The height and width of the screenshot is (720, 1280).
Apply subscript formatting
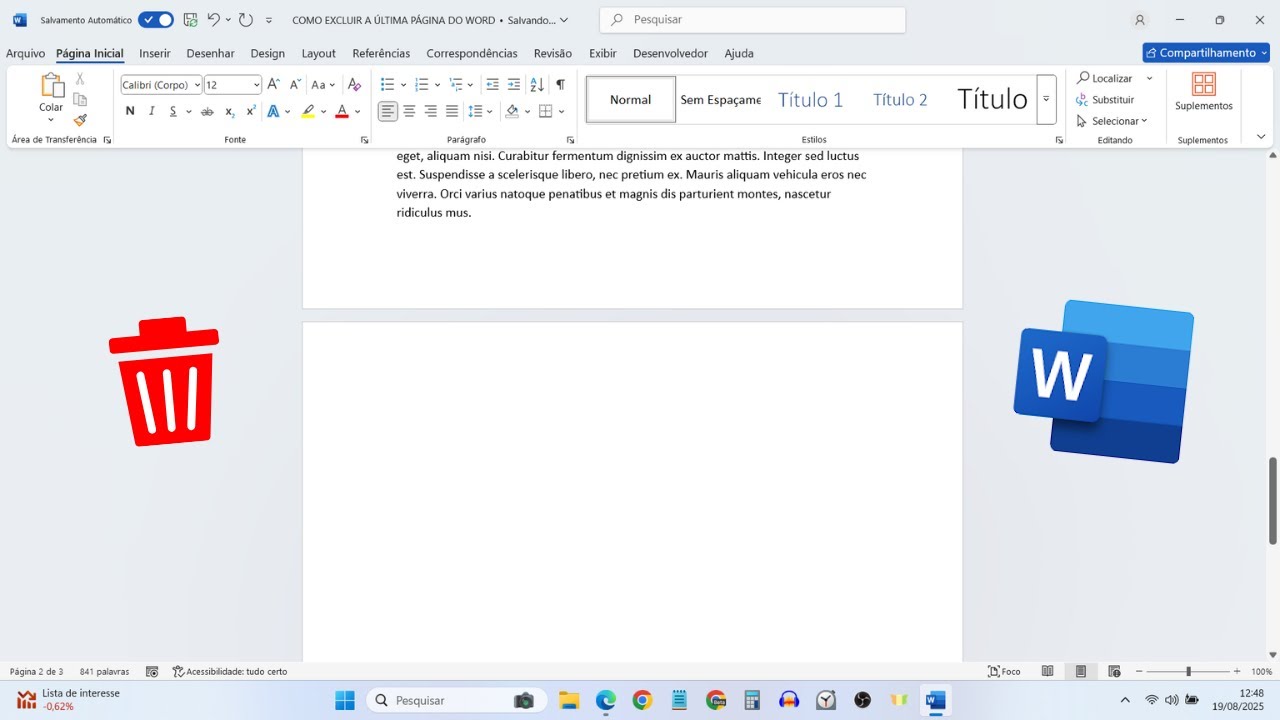[x=230, y=111]
